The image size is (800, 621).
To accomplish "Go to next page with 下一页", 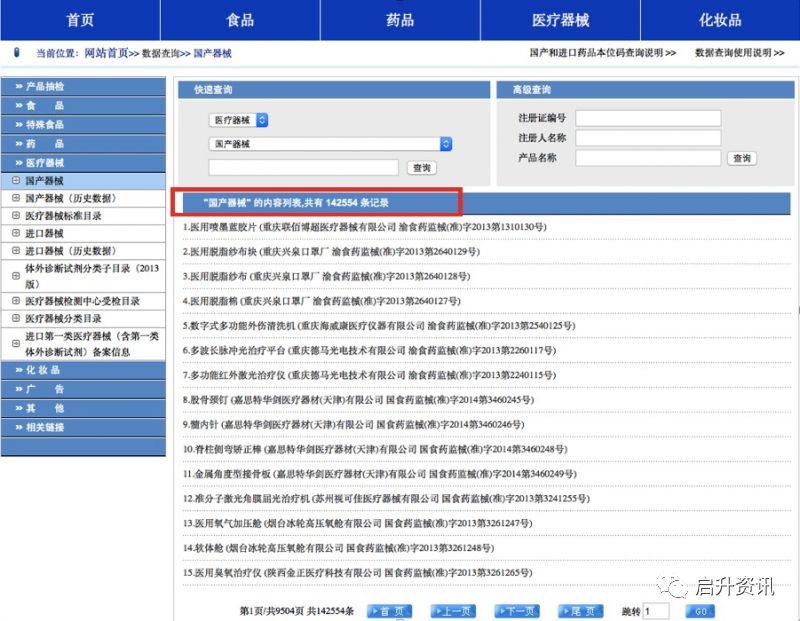I will pos(517,611).
